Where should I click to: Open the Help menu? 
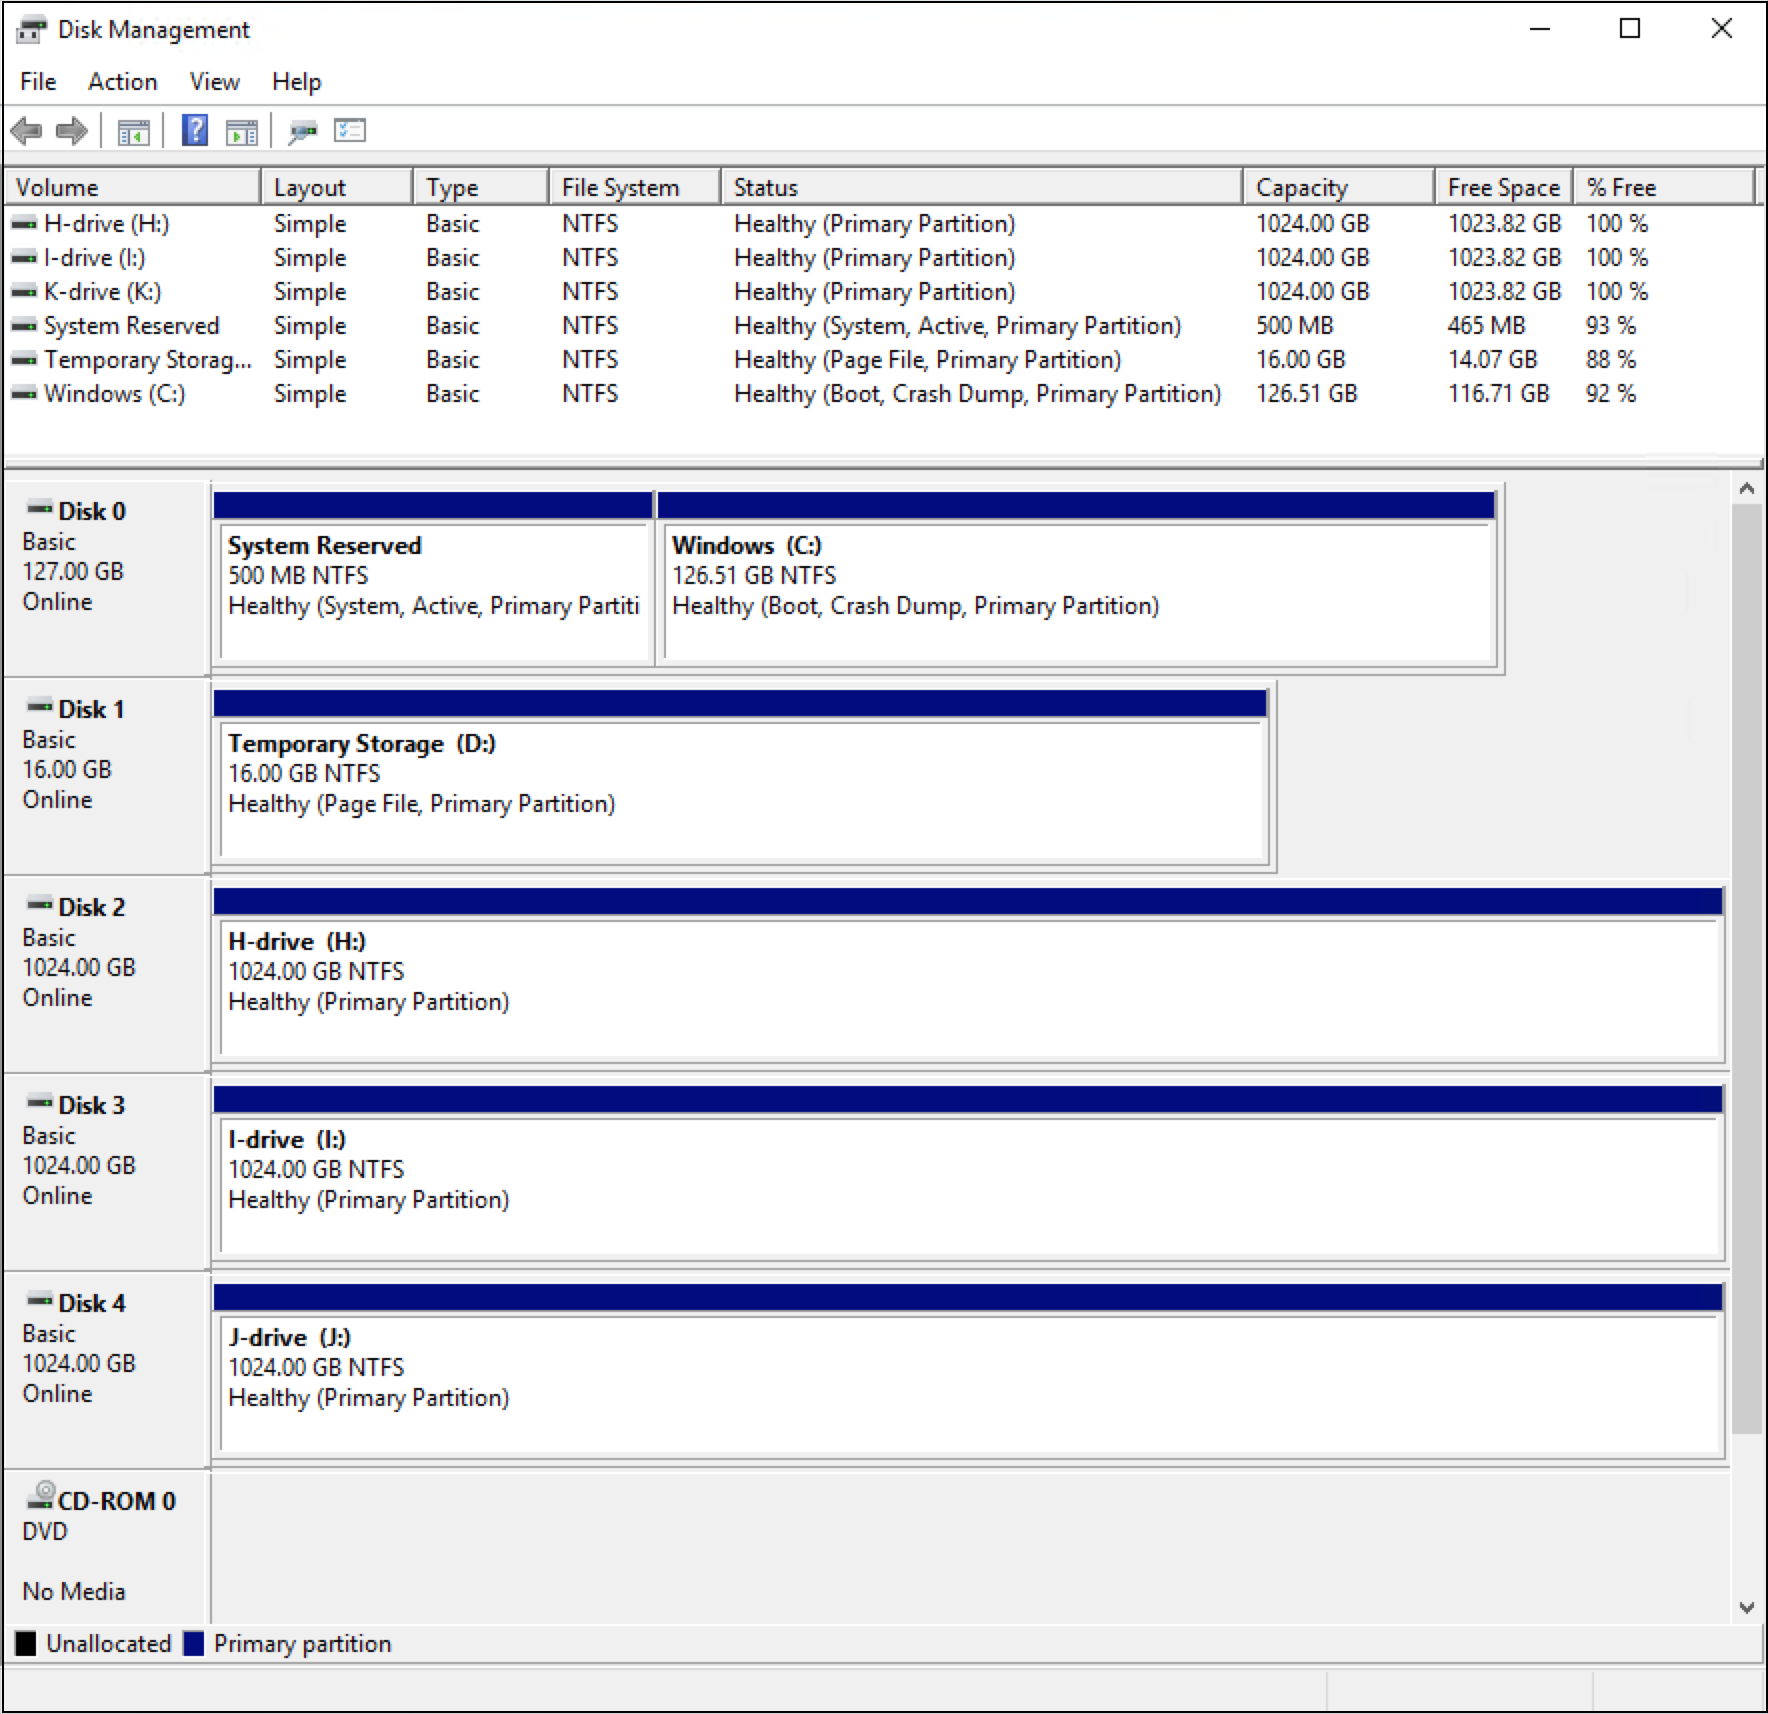297,82
